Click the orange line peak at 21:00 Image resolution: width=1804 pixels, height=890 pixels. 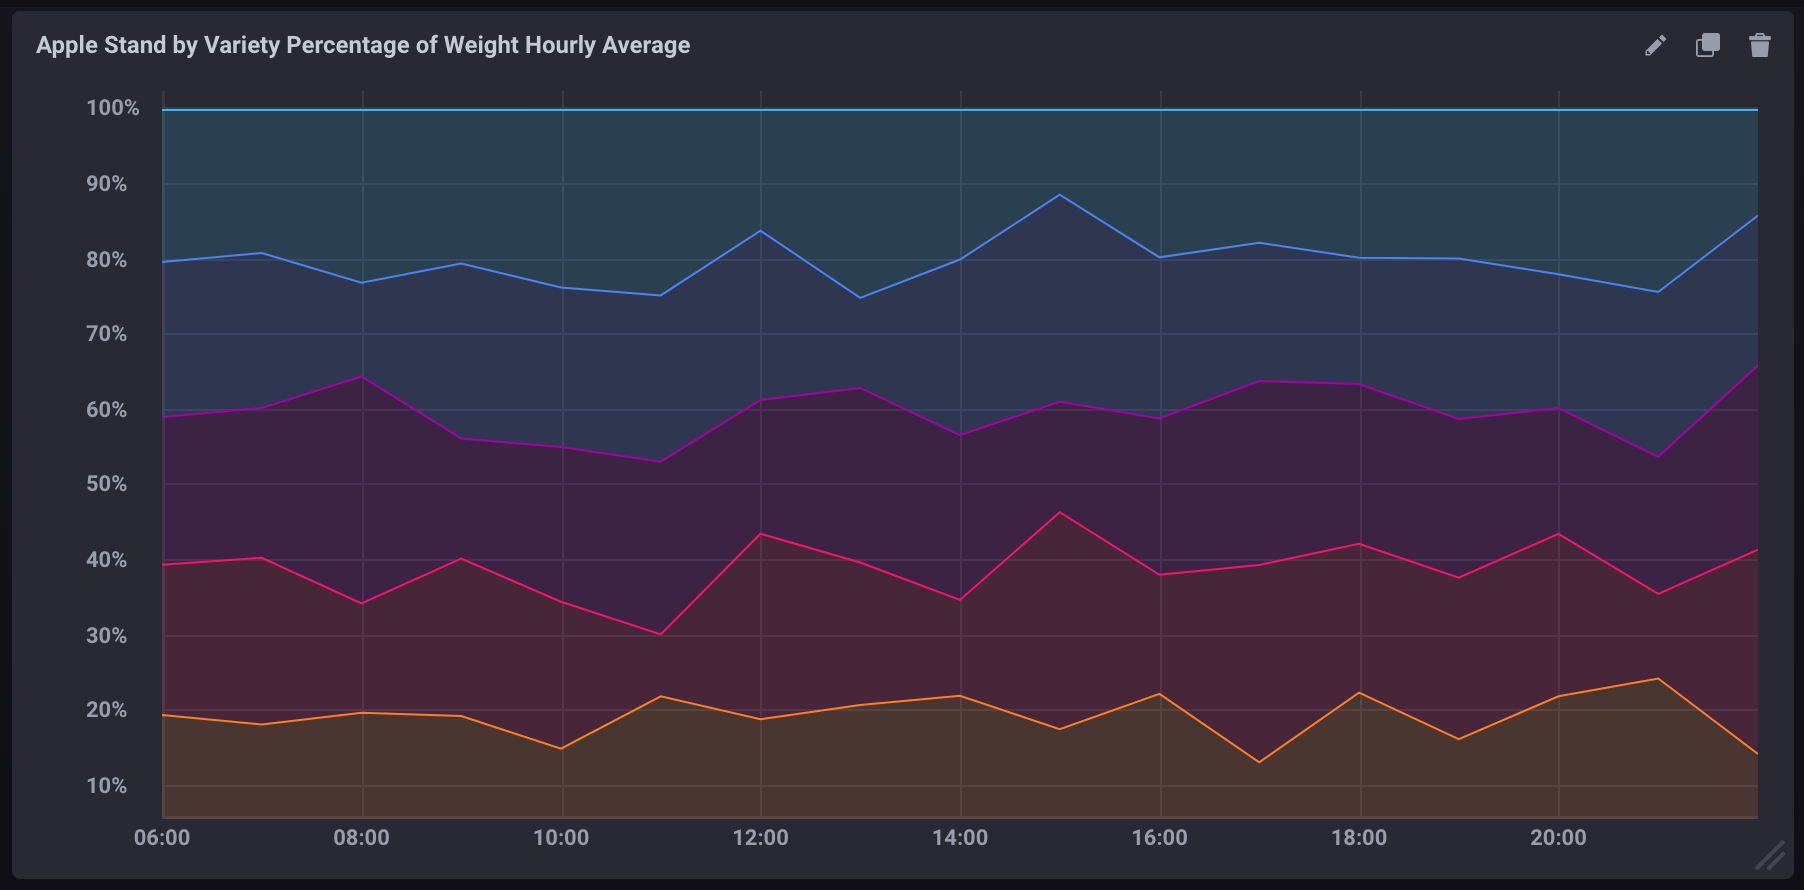pos(1658,679)
